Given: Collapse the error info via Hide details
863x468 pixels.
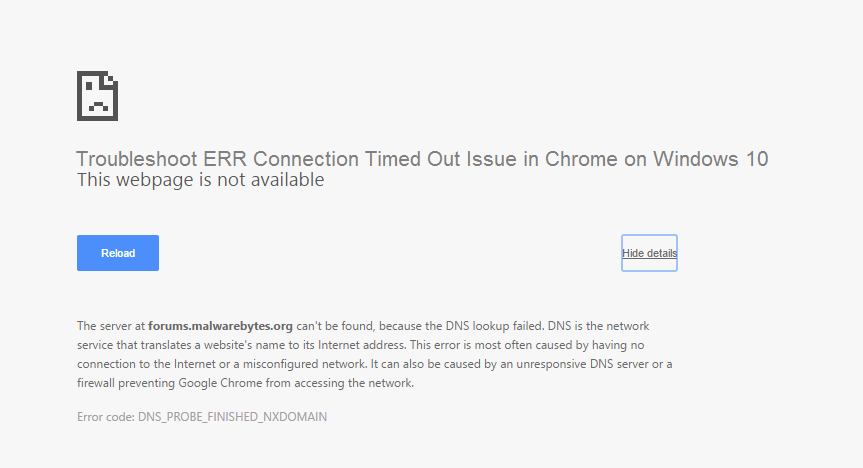Looking at the screenshot, I should click(649, 253).
